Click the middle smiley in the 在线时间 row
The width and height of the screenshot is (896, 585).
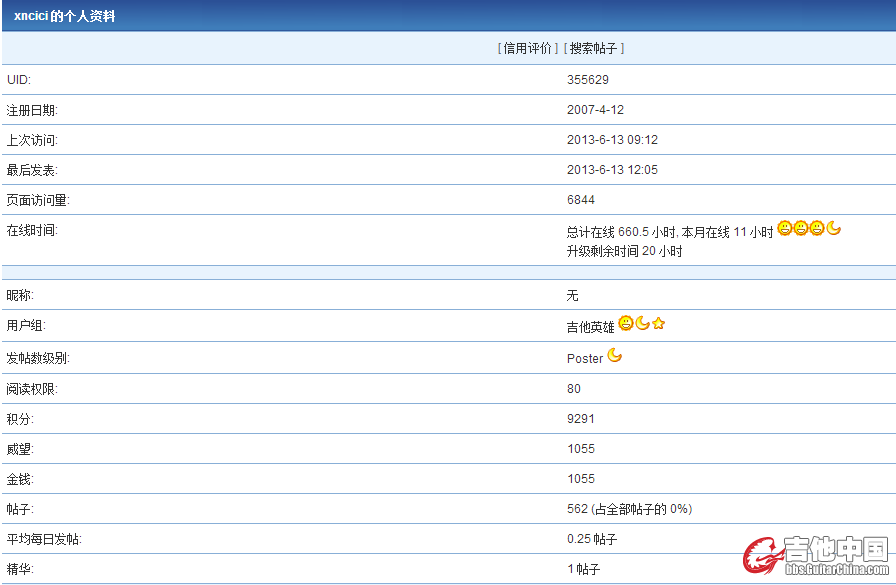(x=801, y=228)
